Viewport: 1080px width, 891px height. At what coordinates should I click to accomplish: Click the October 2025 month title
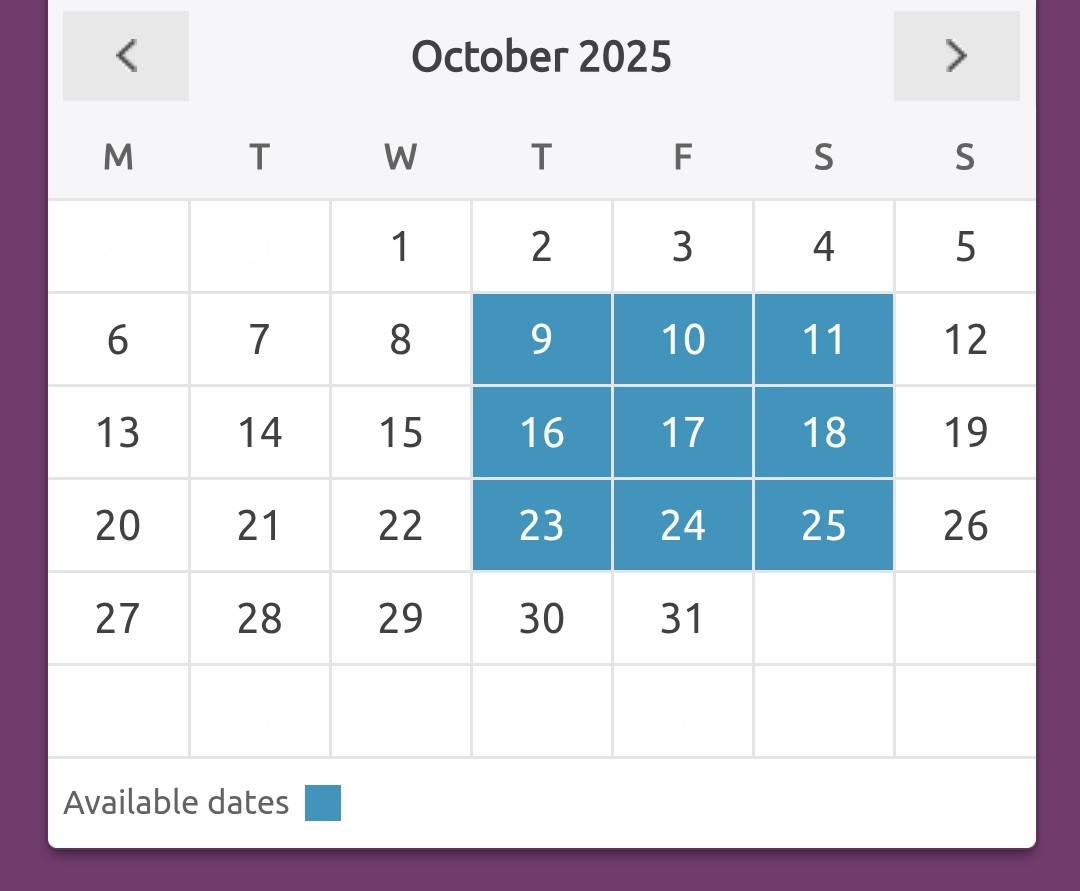[x=541, y=56]
